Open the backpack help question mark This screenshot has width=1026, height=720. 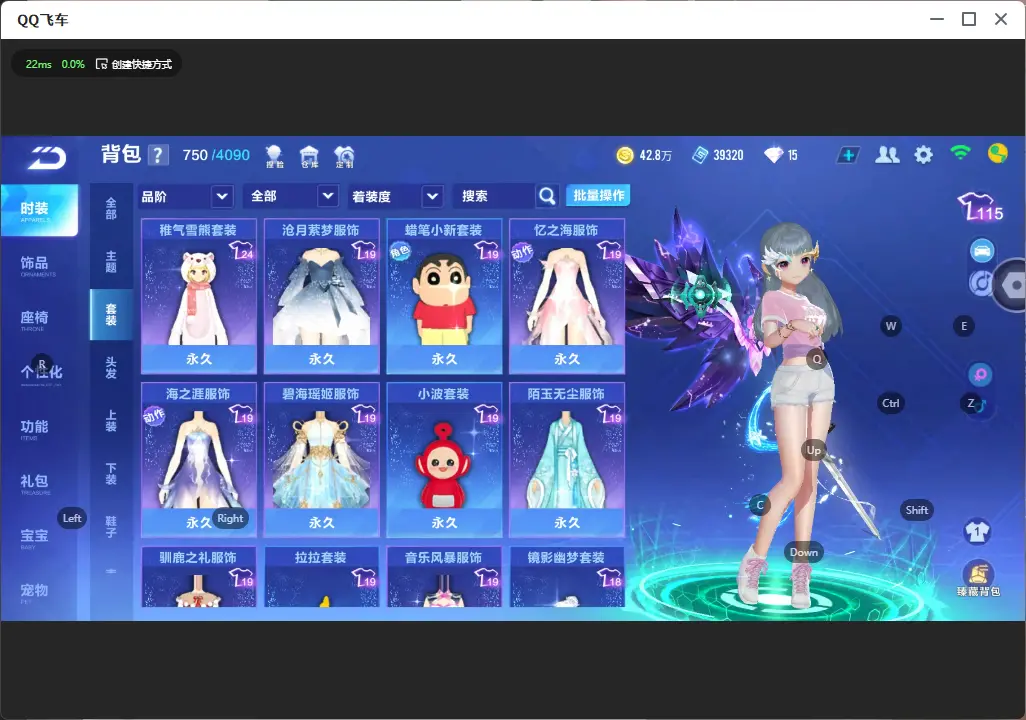(x=158, y=155)
